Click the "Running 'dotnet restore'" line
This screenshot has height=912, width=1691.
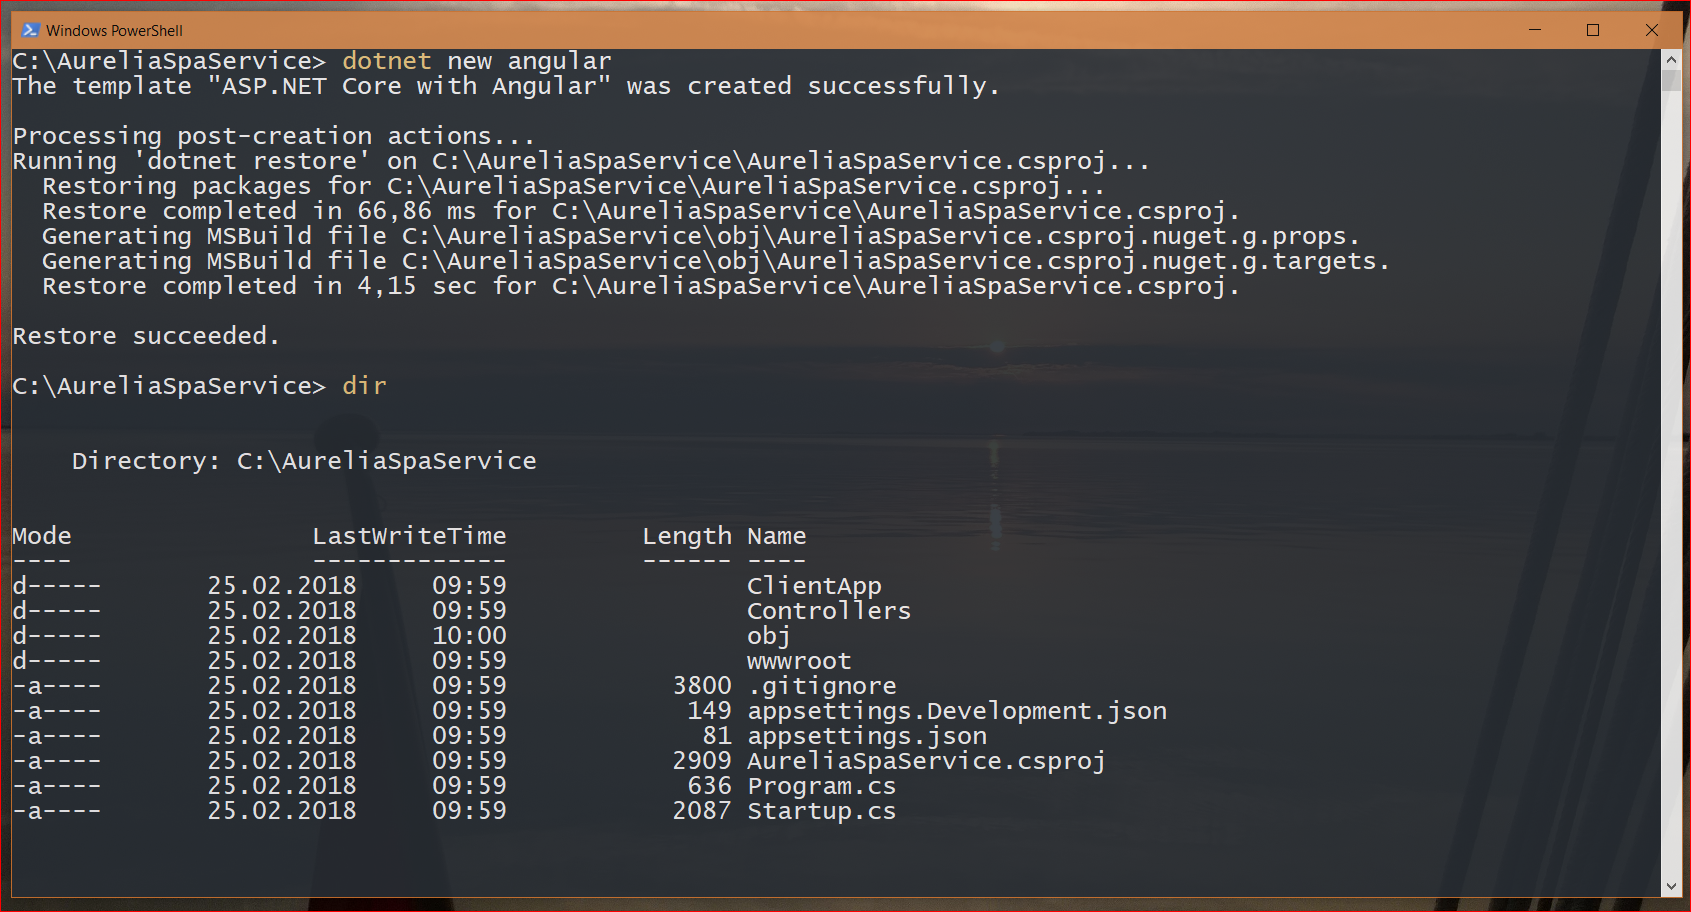(x=581, y=161)
